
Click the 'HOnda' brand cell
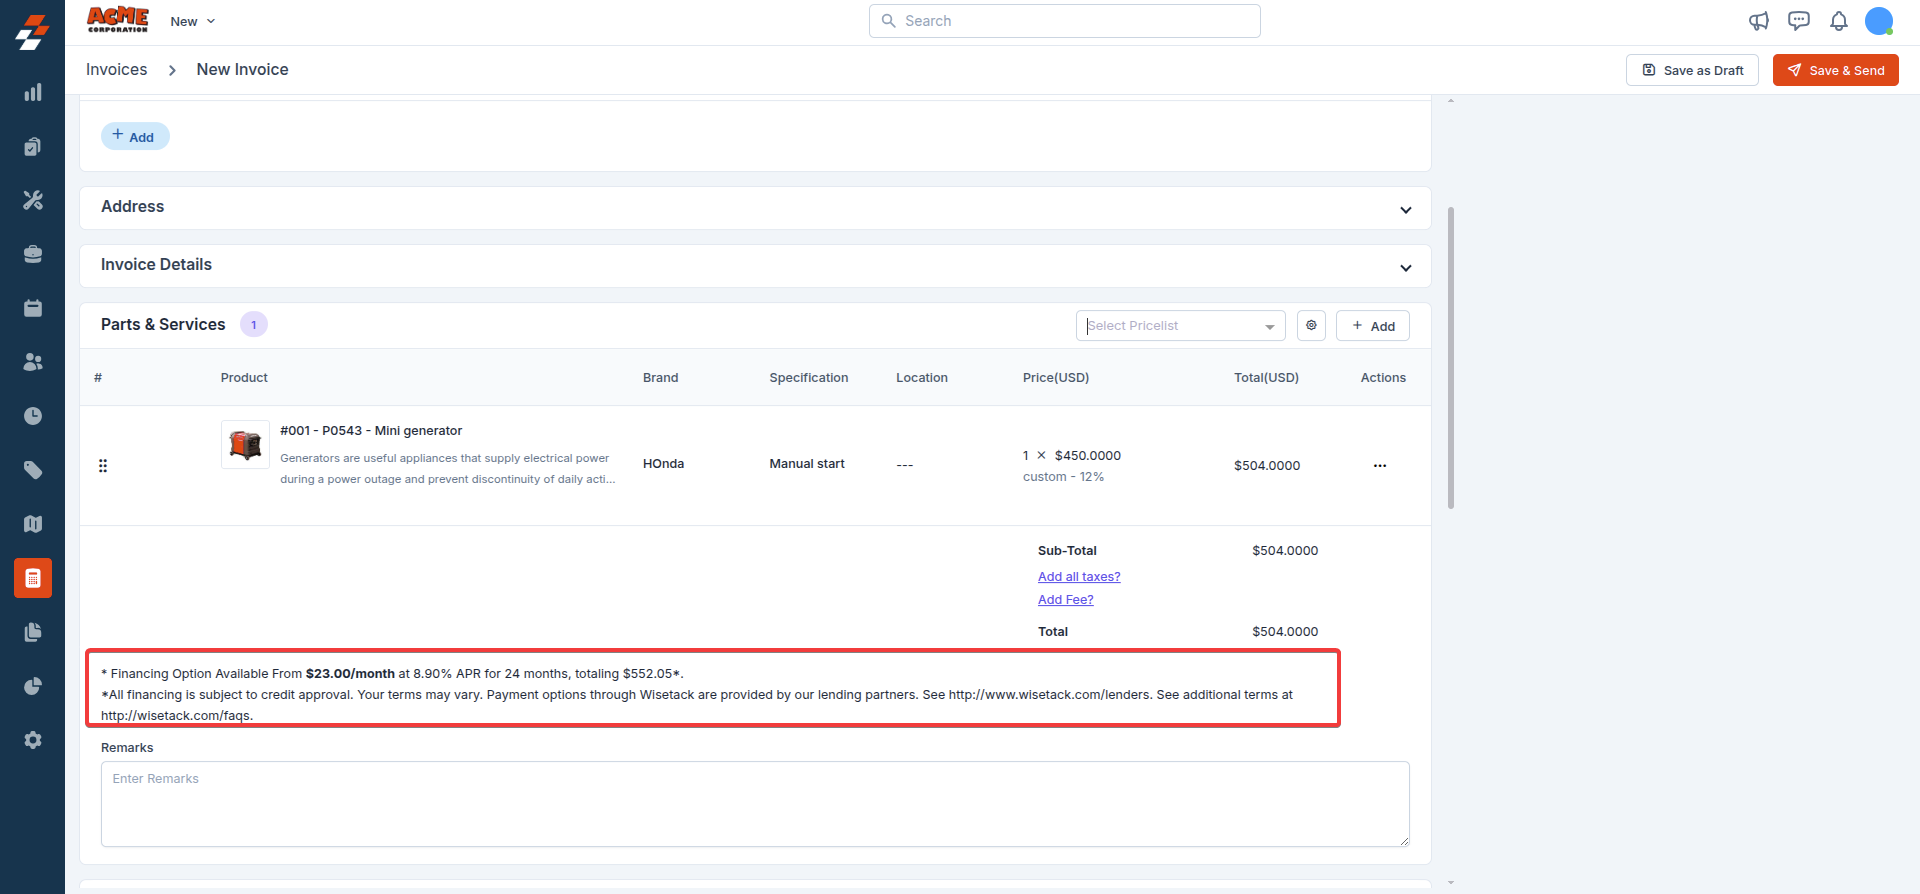(x=664, y=464)
